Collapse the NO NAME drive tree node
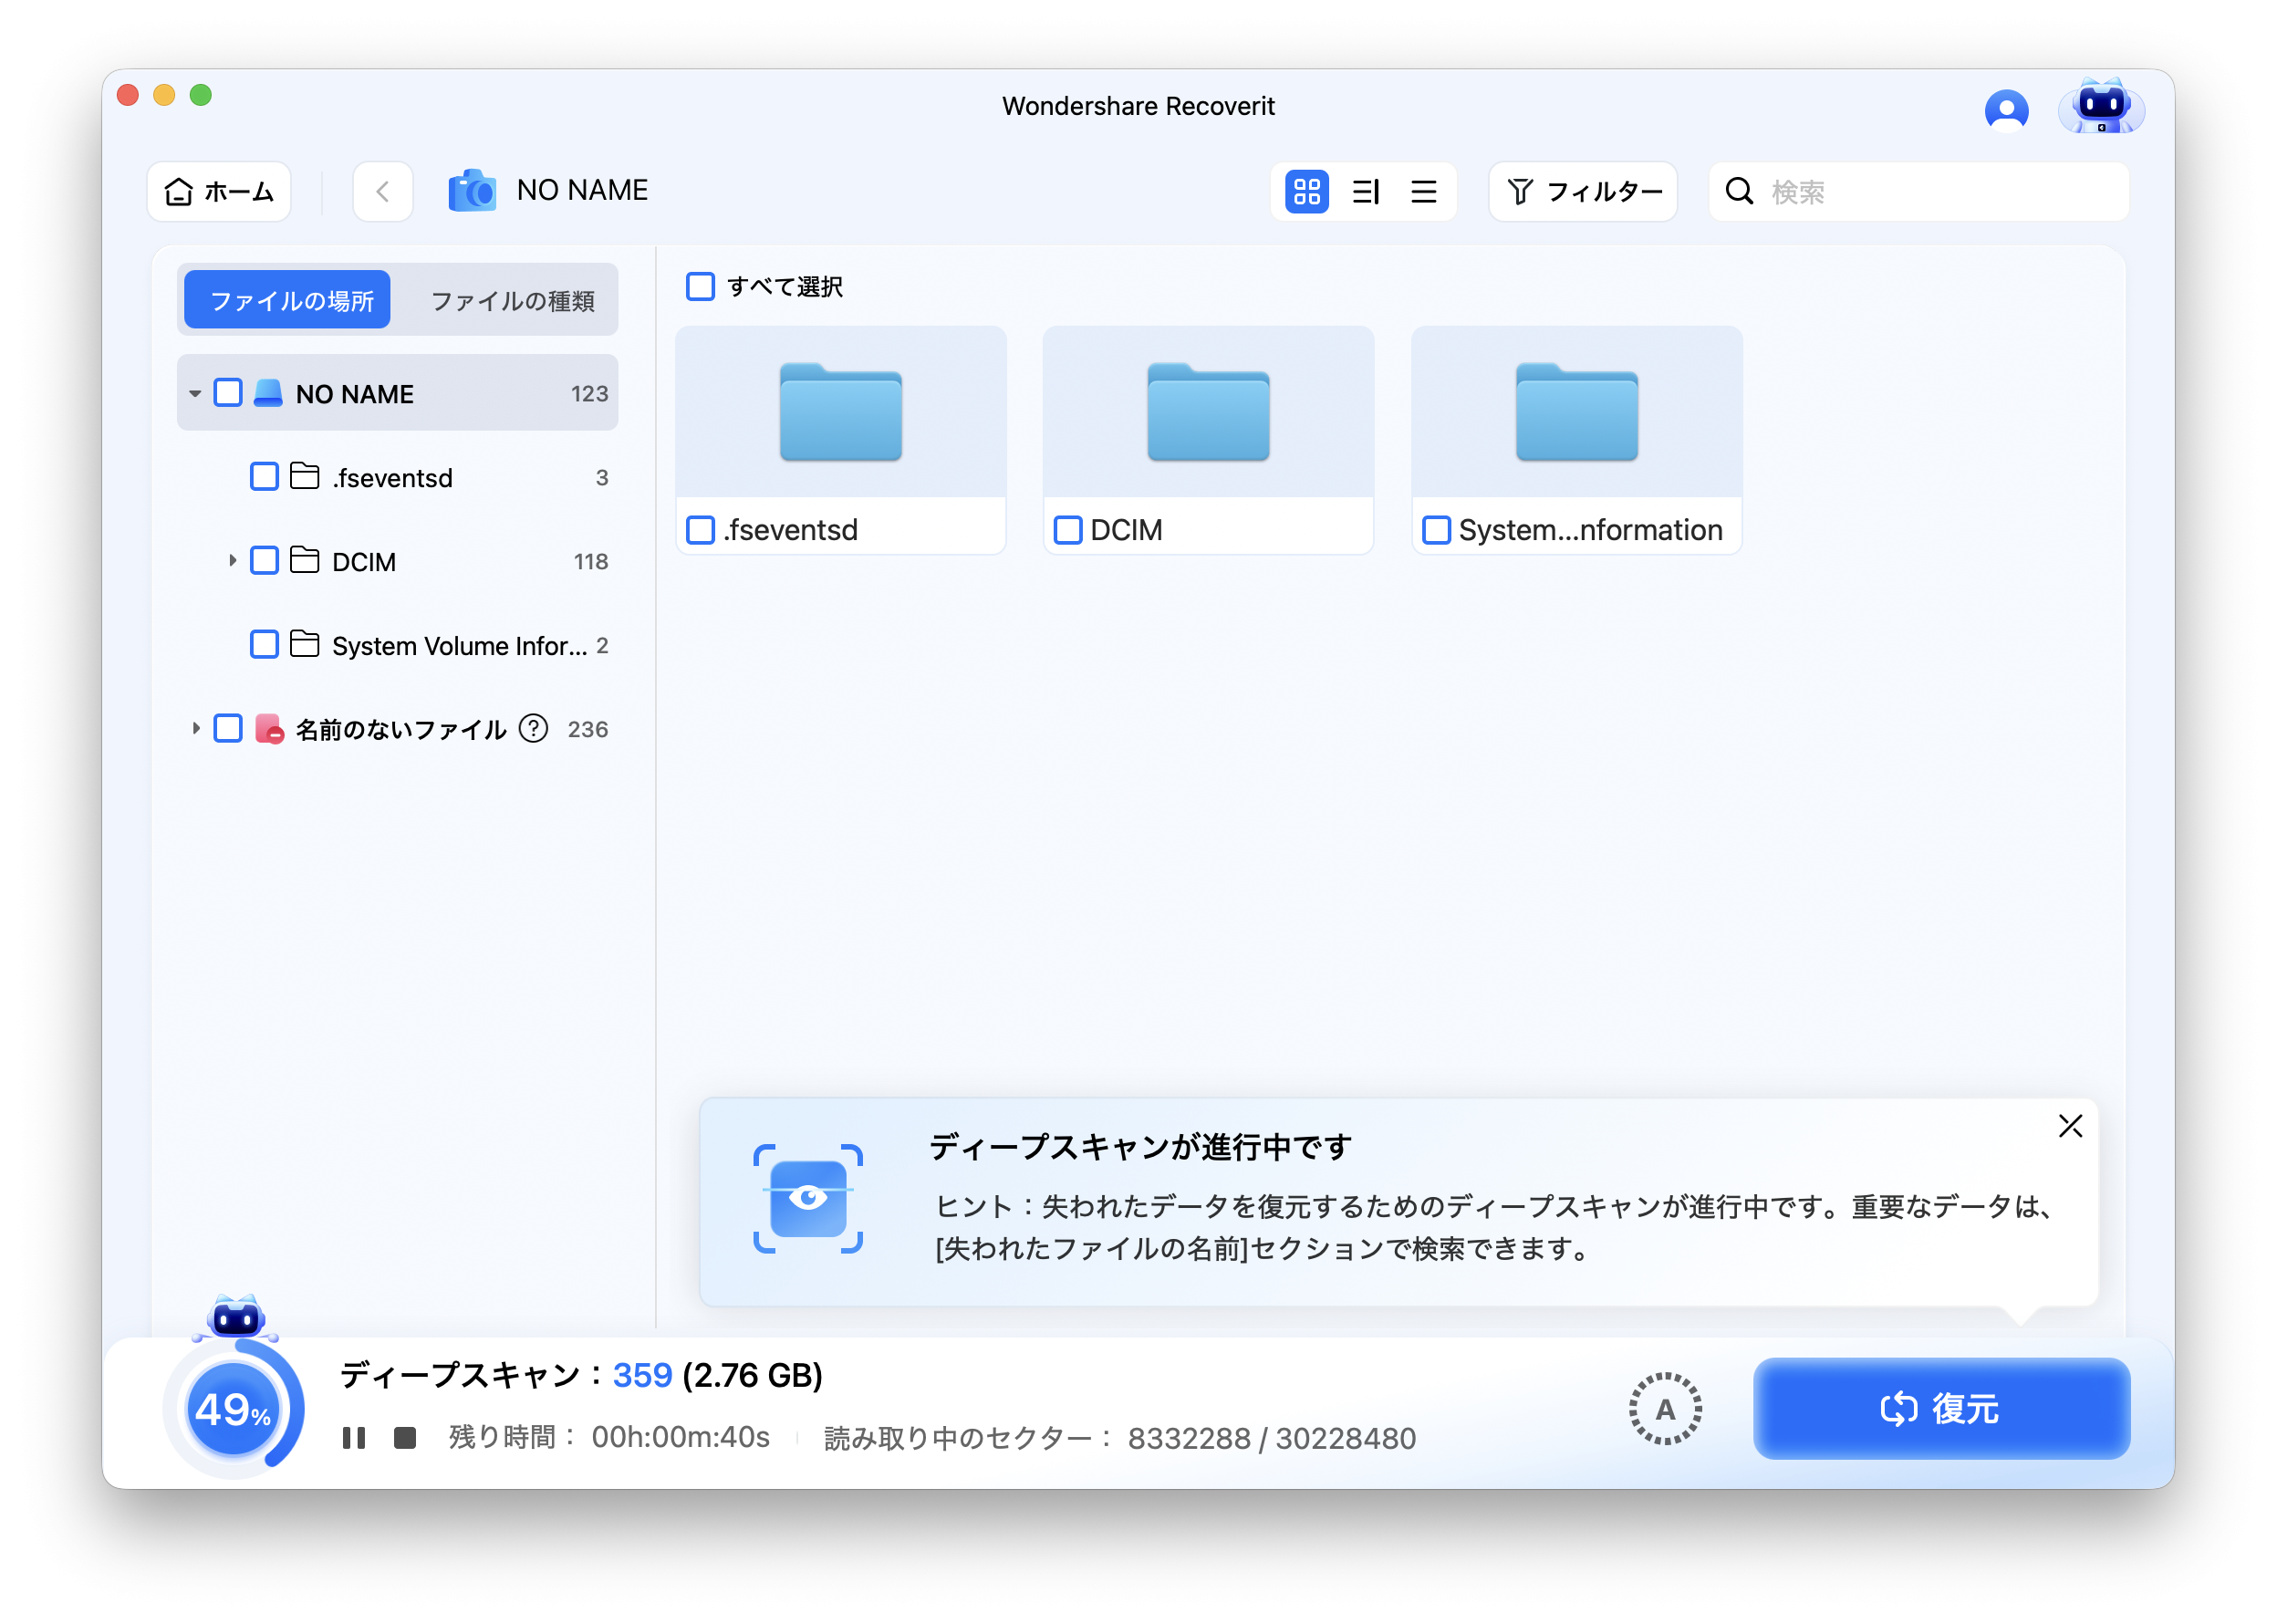Image resolution: width=2277 pixels, height=1624 pixels. click(x=196, y=393)
